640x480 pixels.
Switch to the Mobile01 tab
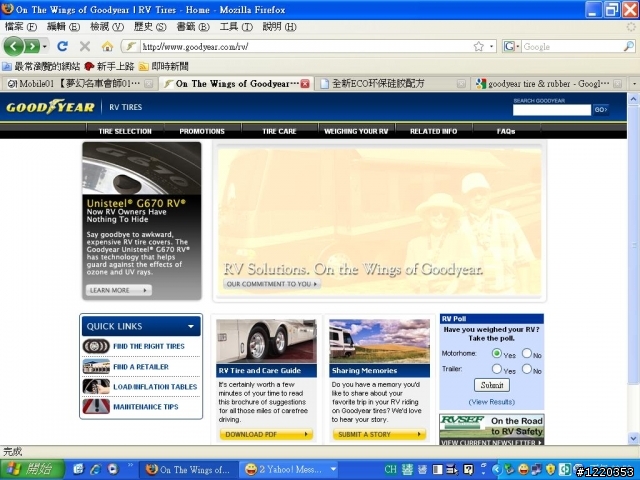[80, 84]
